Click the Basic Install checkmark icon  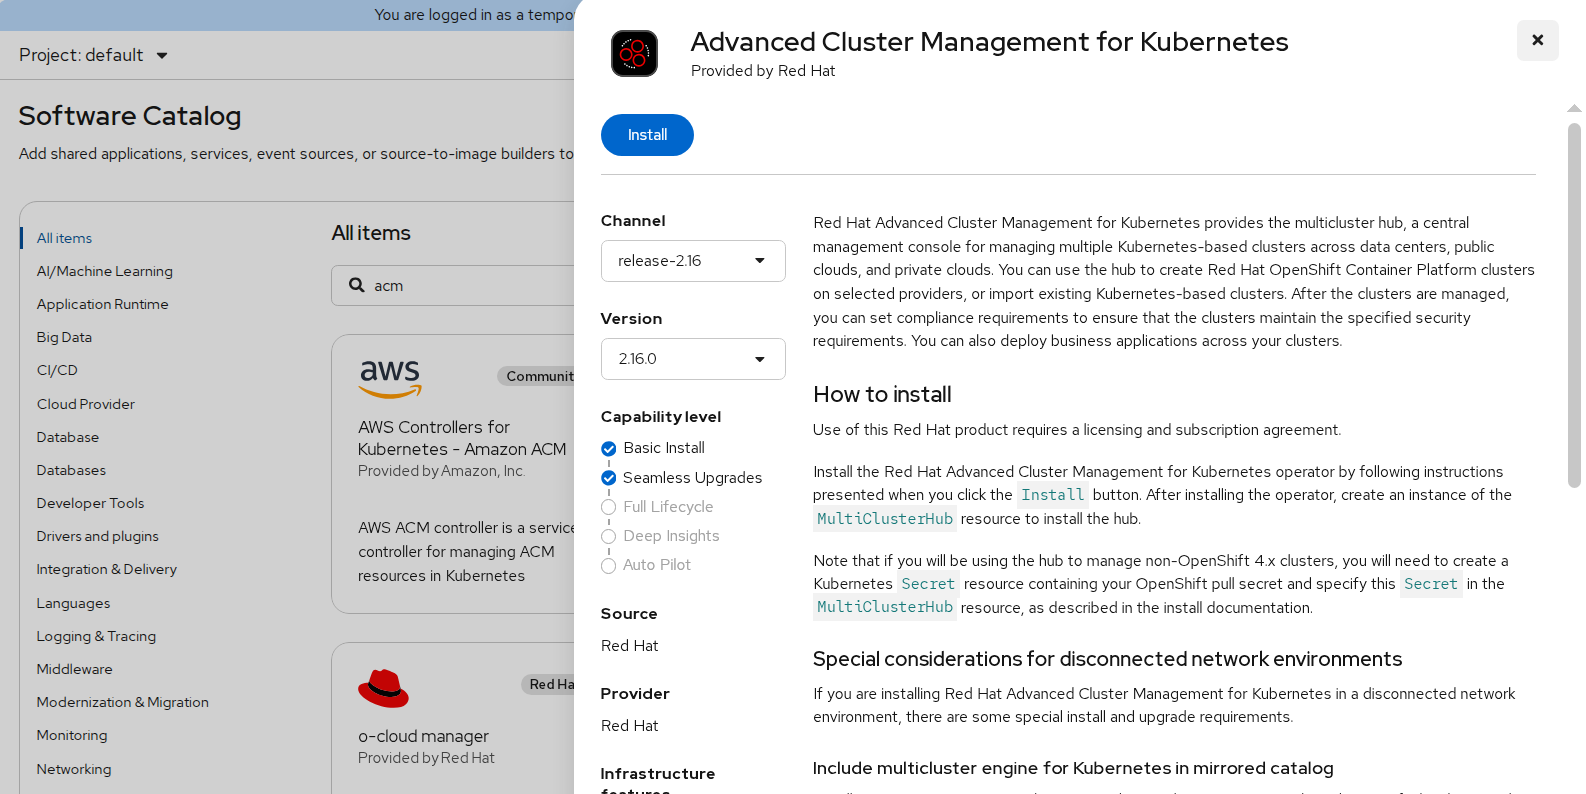608,449
